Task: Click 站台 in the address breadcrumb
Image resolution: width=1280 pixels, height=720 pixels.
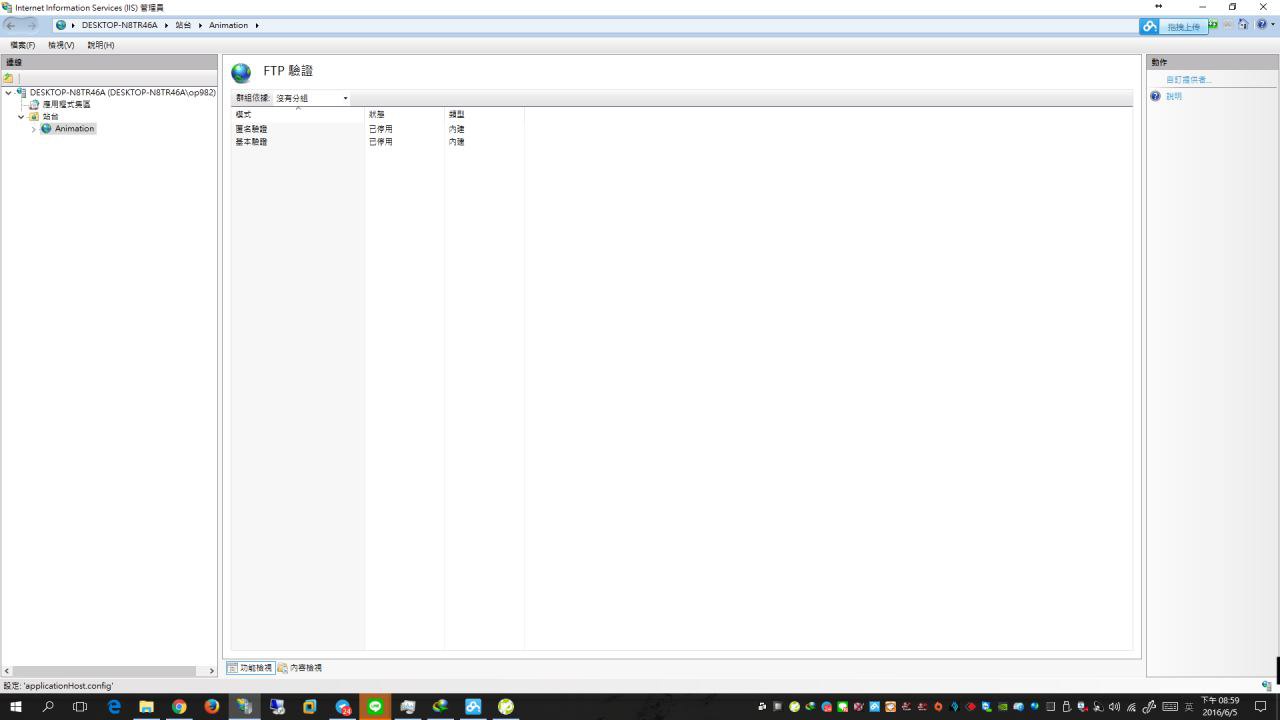Action: tap(183, 25)
